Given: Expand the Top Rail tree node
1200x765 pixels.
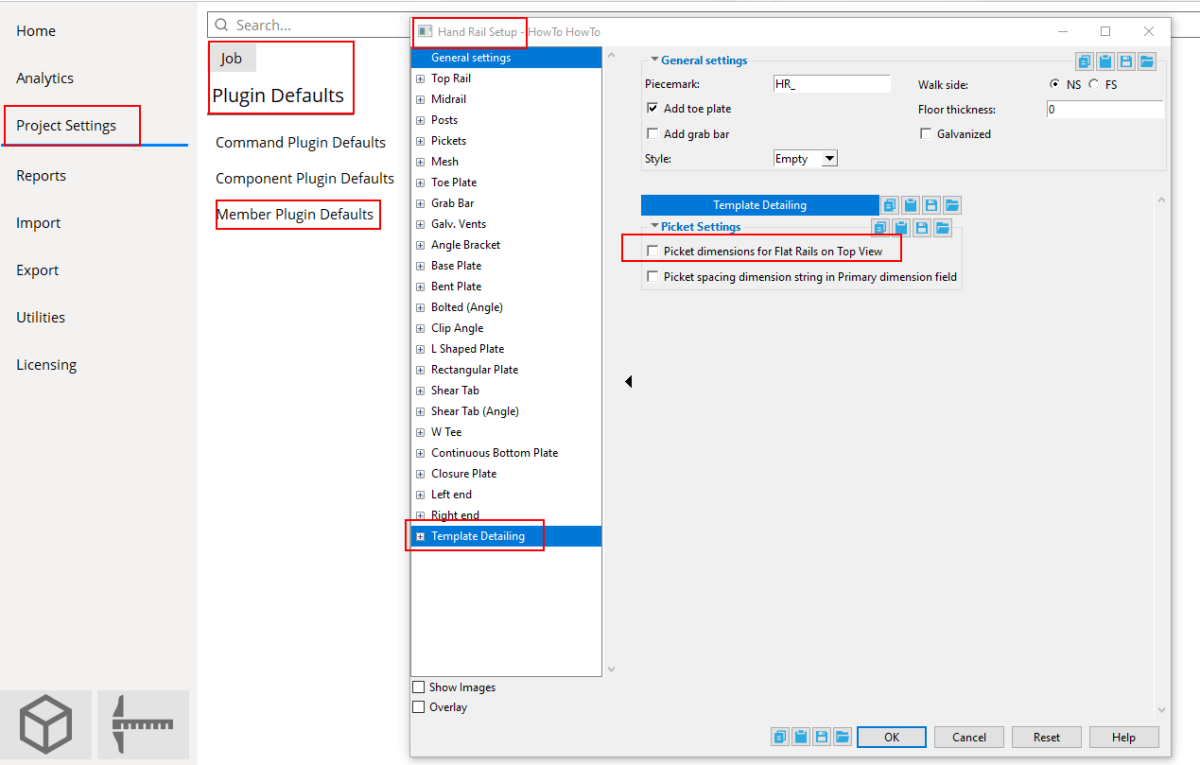Looking at the screenshot, I should 420,78.
